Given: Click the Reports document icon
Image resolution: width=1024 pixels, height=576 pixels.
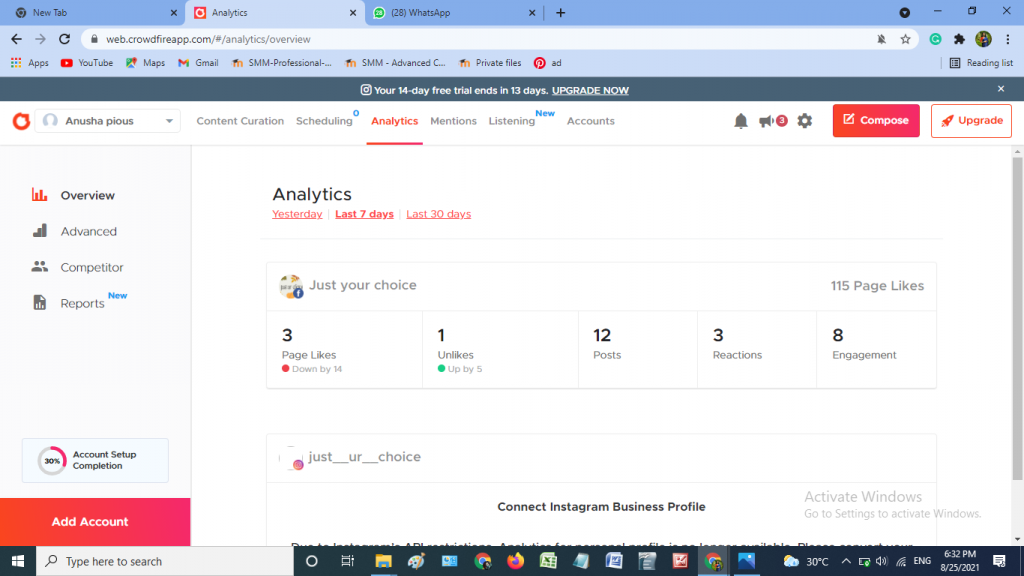Looking at the screenshot, I should click(40, 302).
